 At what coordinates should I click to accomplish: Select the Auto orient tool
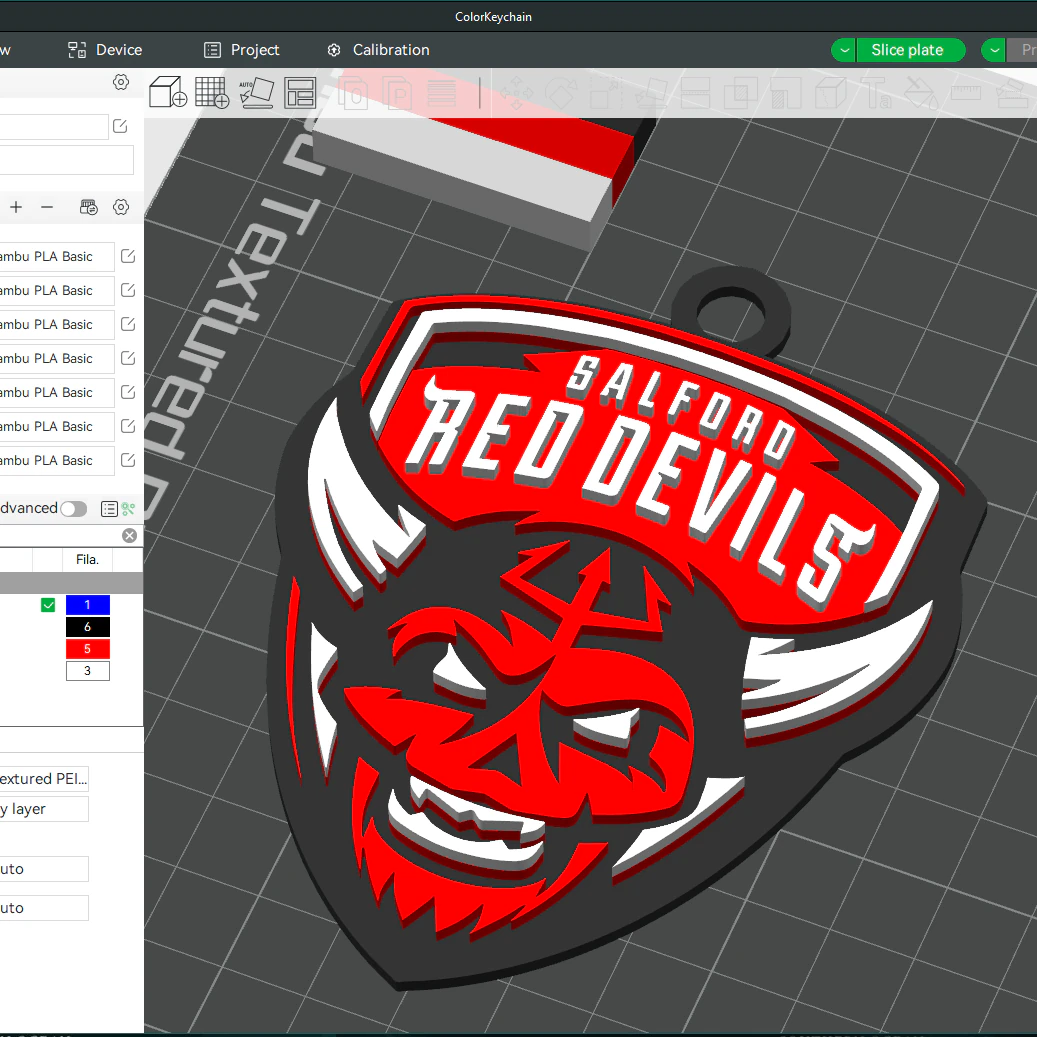coord(256,92)
